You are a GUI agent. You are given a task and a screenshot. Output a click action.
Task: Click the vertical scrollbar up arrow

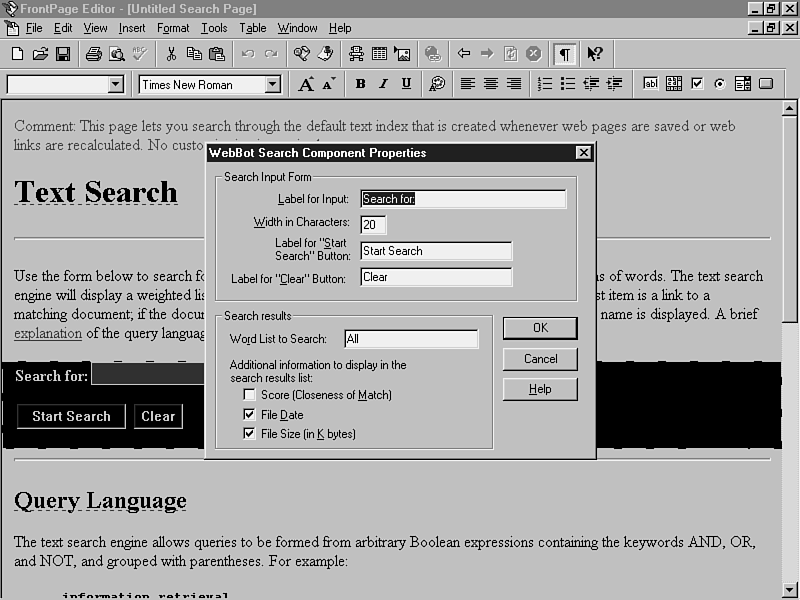pyautogui.click(x=790, y=109)
